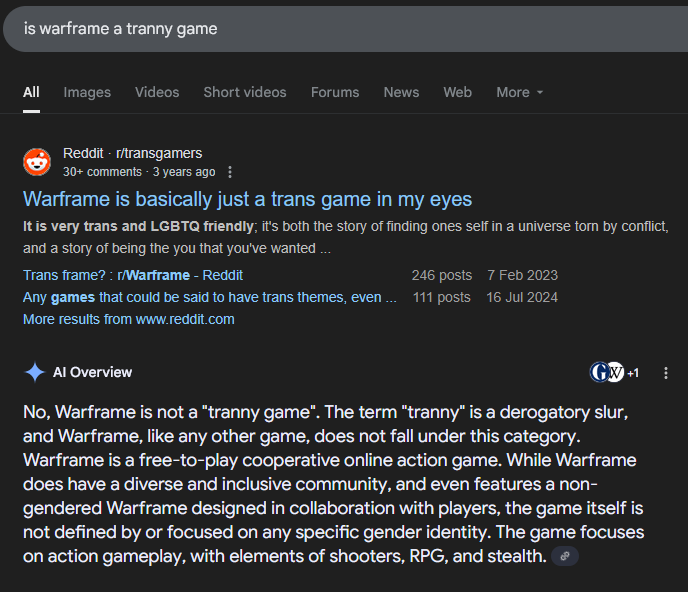Expand the More search filters dropdown
Viewport: 688px width, 592px height.
520,92
